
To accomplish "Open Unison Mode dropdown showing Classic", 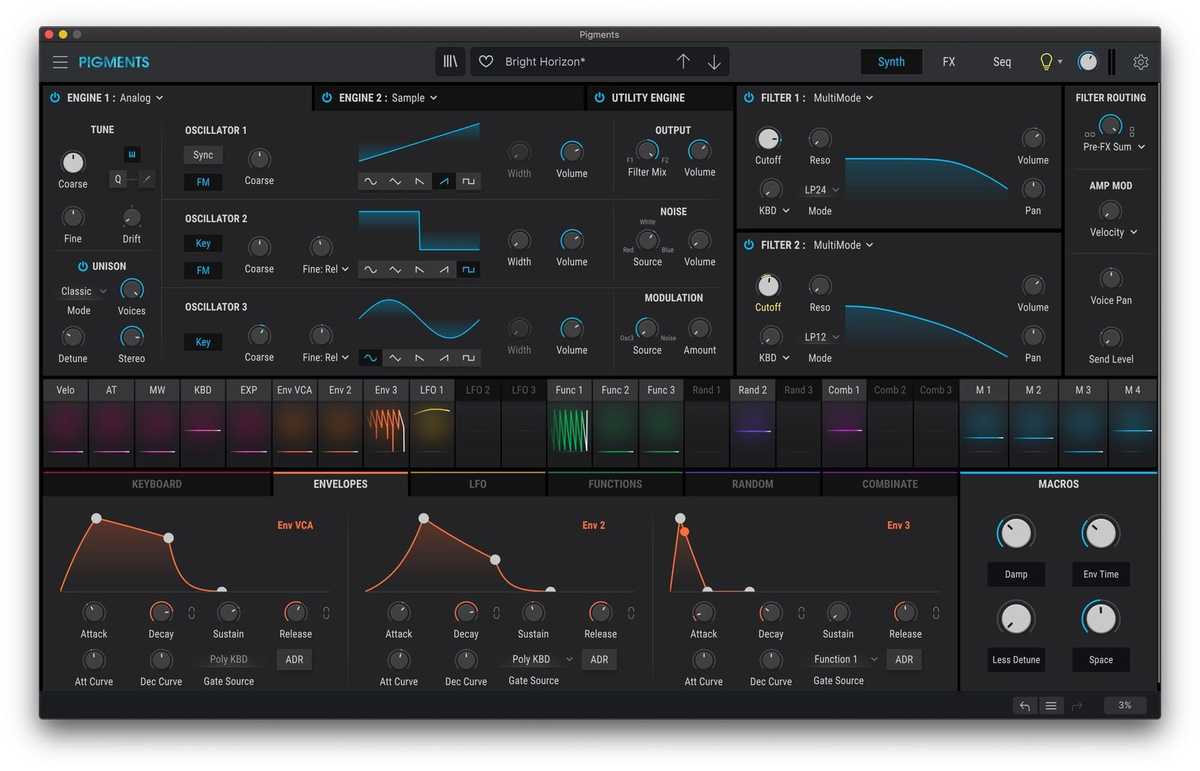I will (83, 291).
